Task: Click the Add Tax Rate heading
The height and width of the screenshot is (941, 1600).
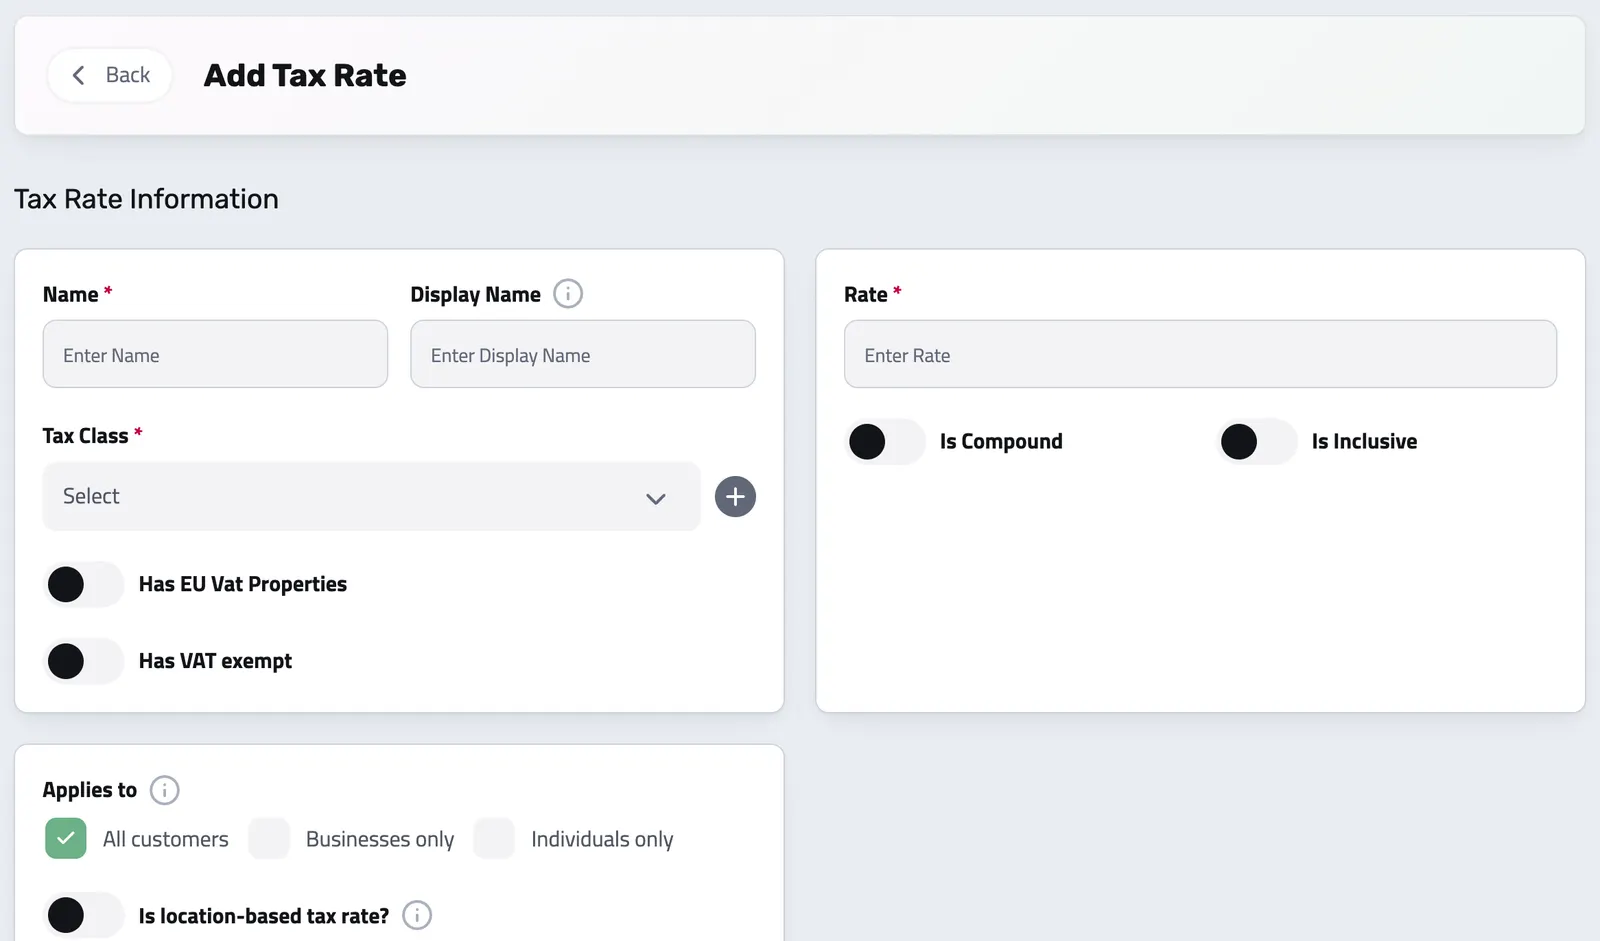Action: pos(305,75)
